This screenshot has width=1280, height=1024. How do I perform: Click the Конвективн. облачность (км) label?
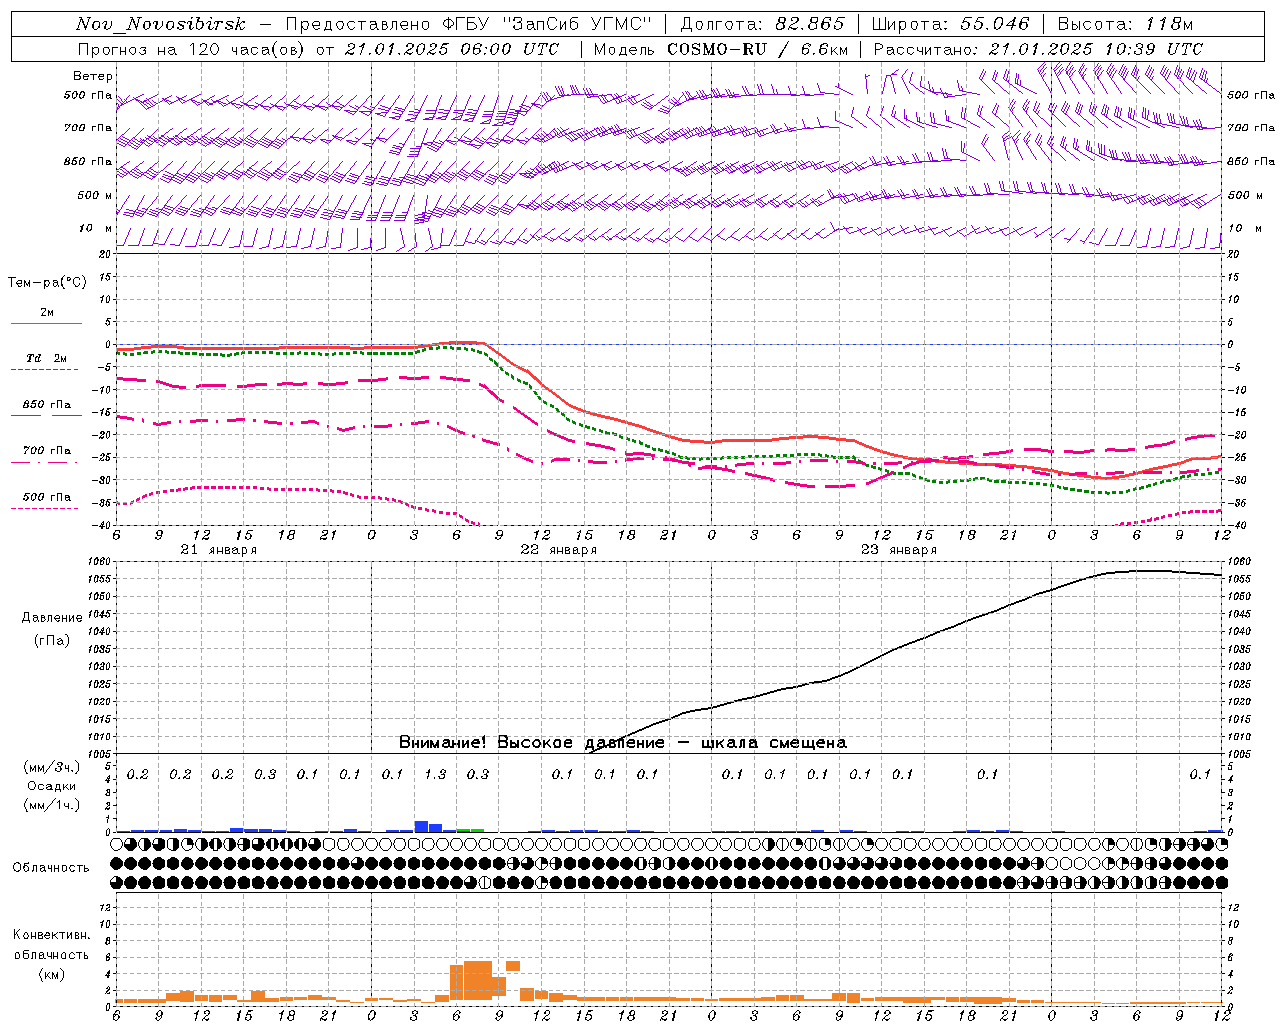[x=51, y=954]
